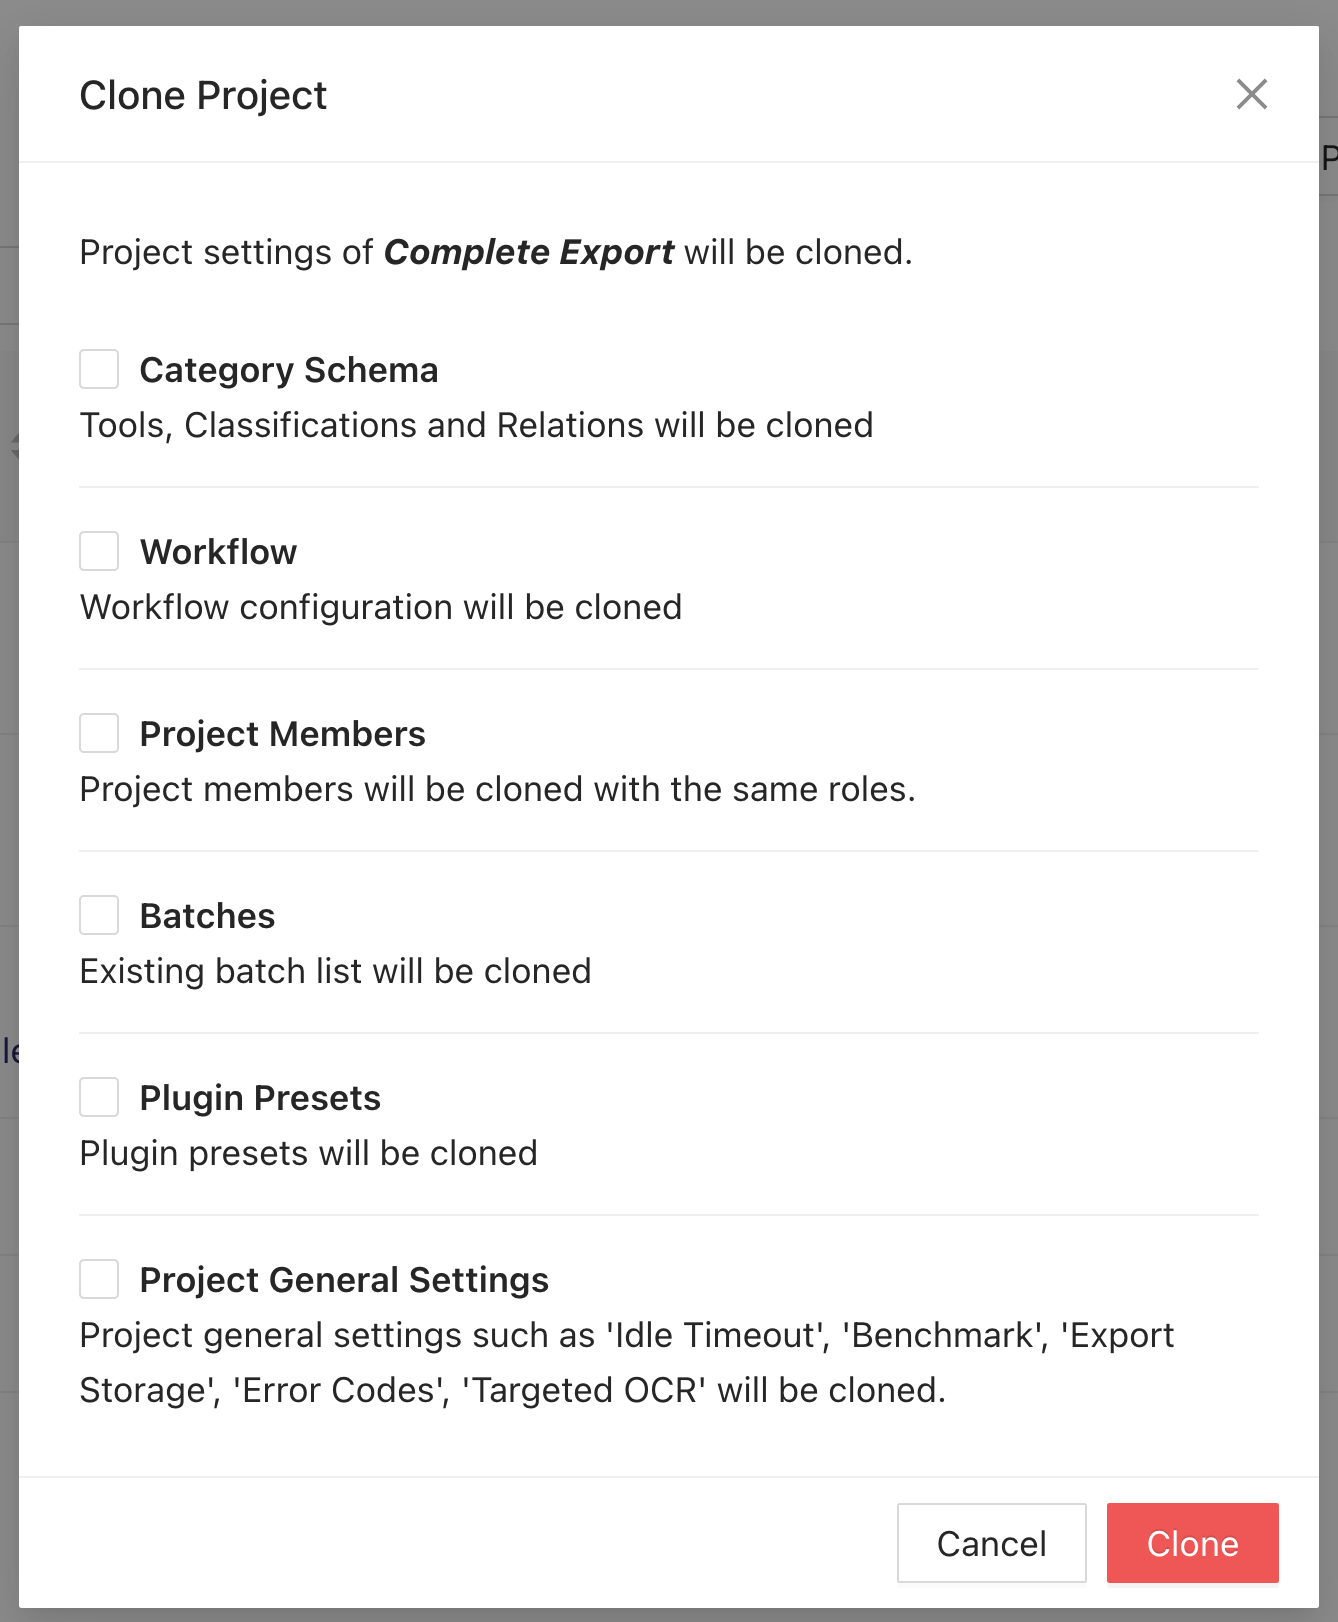
Task: Enable the Category Schema checkbox
Action: [99, 369]
